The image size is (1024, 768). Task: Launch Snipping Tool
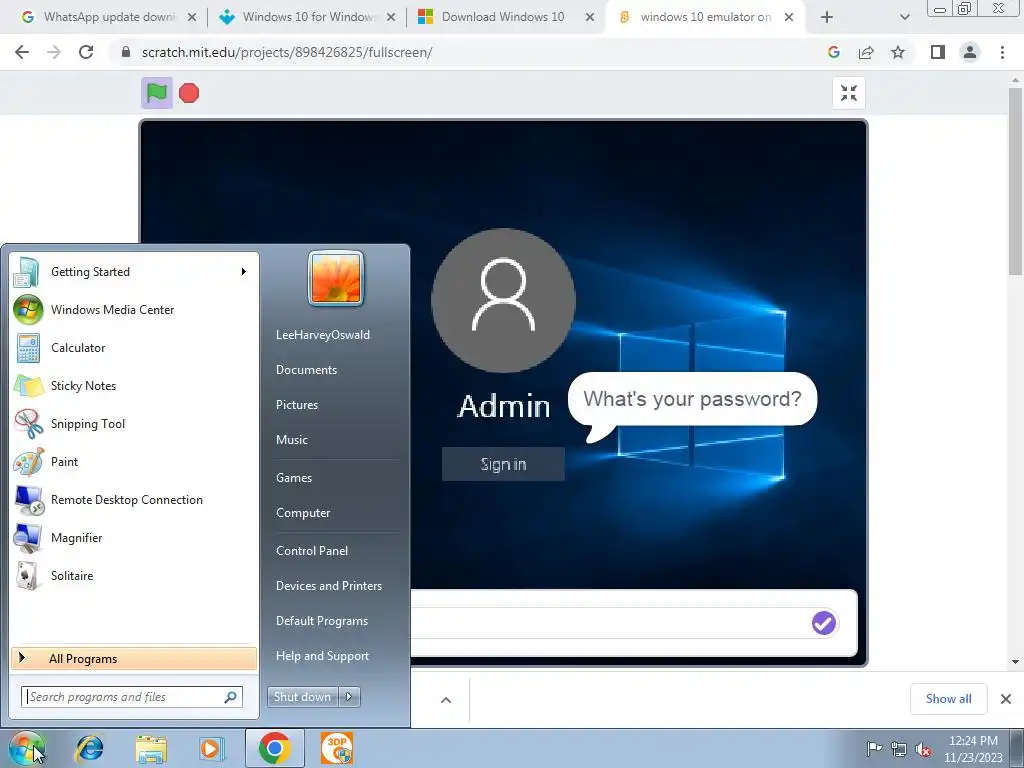tap(135, 423)
